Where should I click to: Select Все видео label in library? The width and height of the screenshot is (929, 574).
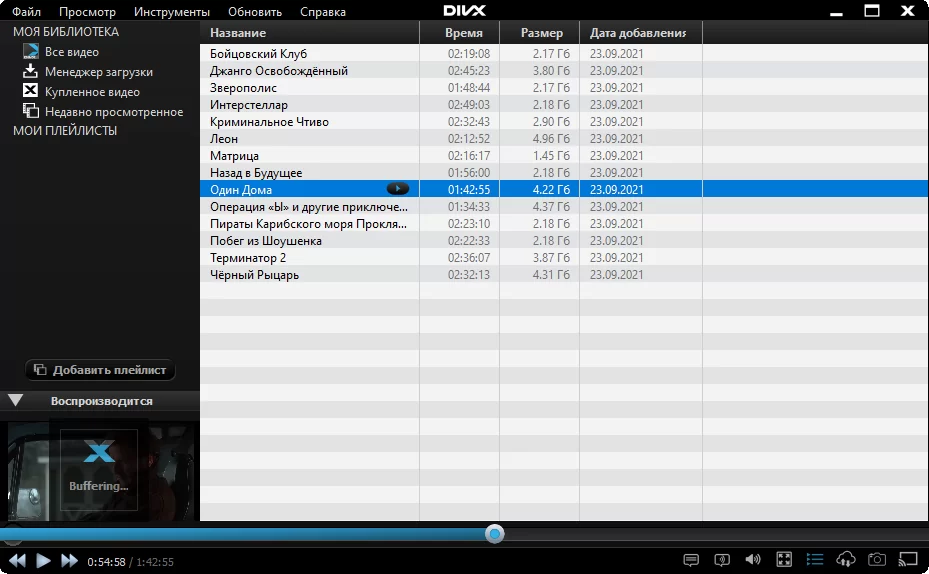coord(72,52)
